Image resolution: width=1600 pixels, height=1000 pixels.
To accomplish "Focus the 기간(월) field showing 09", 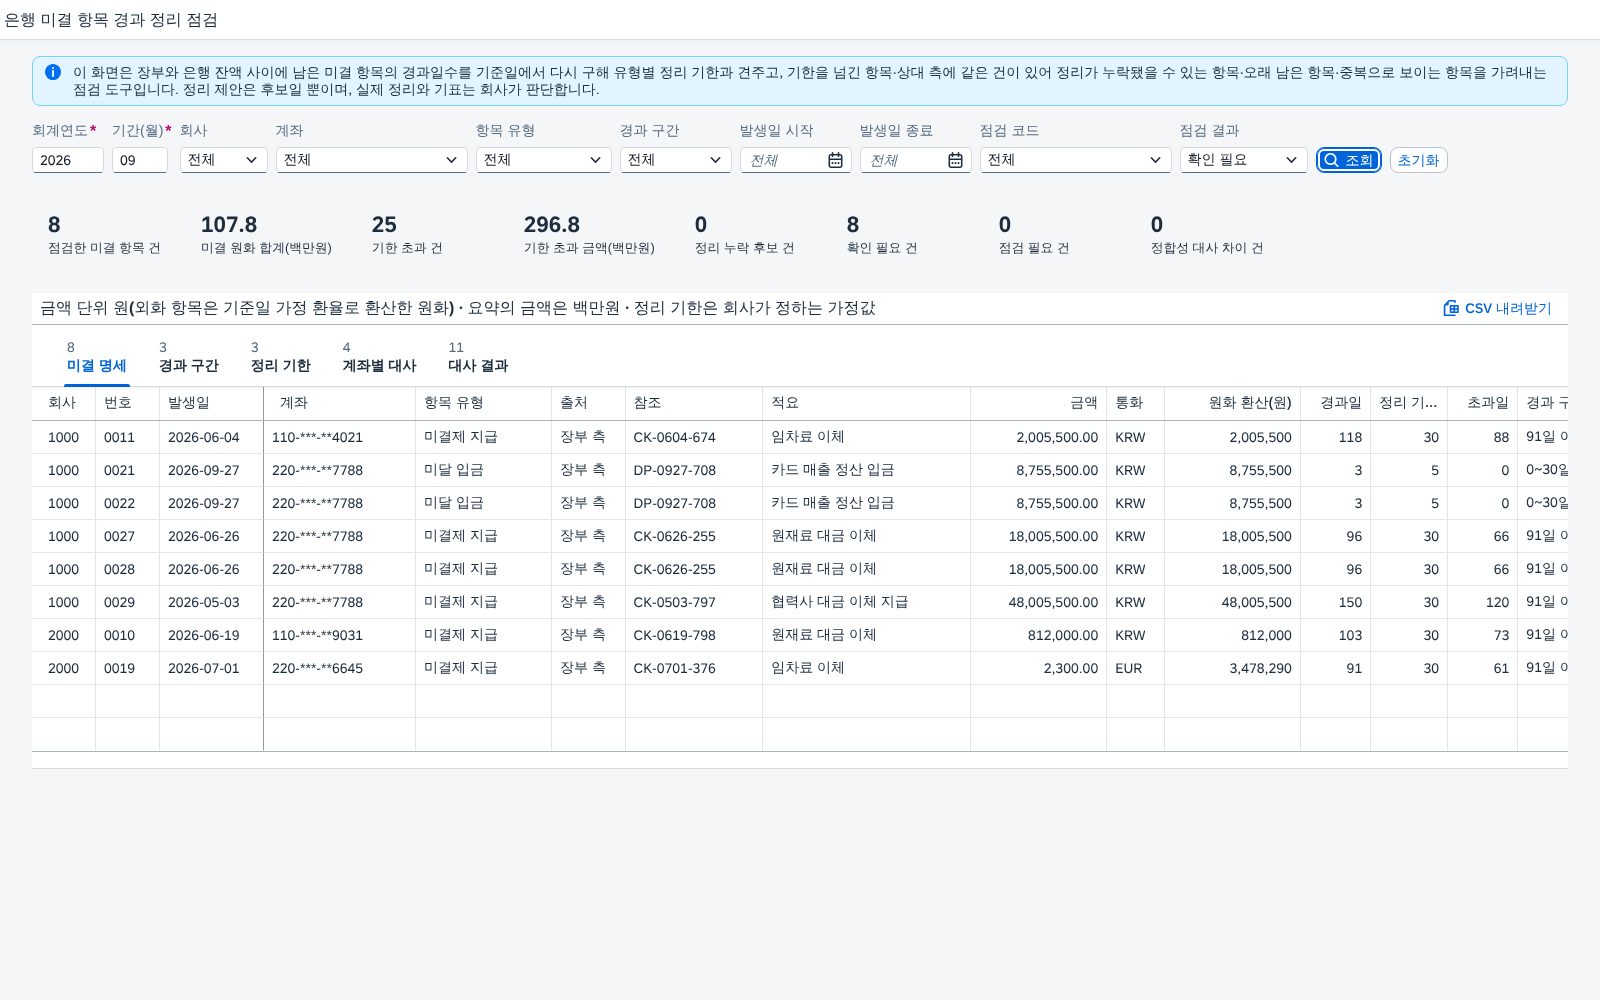I will point(139,160).
